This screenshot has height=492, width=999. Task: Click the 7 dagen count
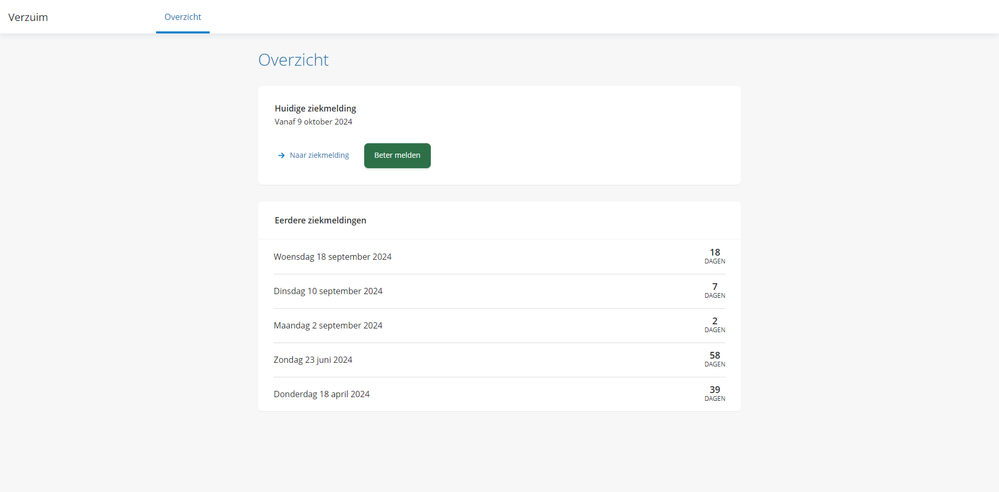click(714, 290)
